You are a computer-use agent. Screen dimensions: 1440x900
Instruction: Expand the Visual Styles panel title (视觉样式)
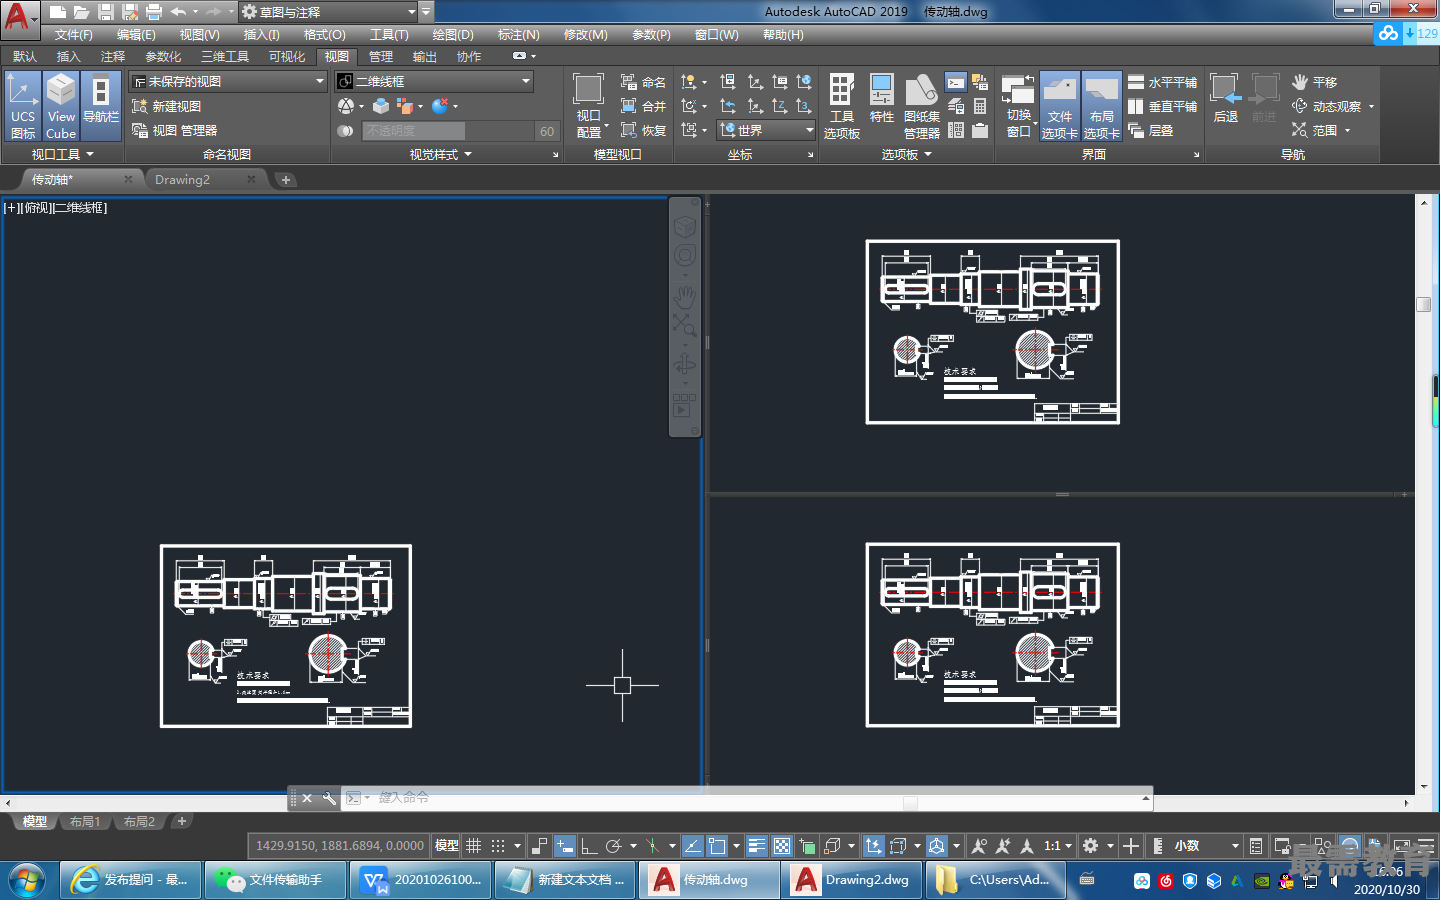tap(441, 154)
